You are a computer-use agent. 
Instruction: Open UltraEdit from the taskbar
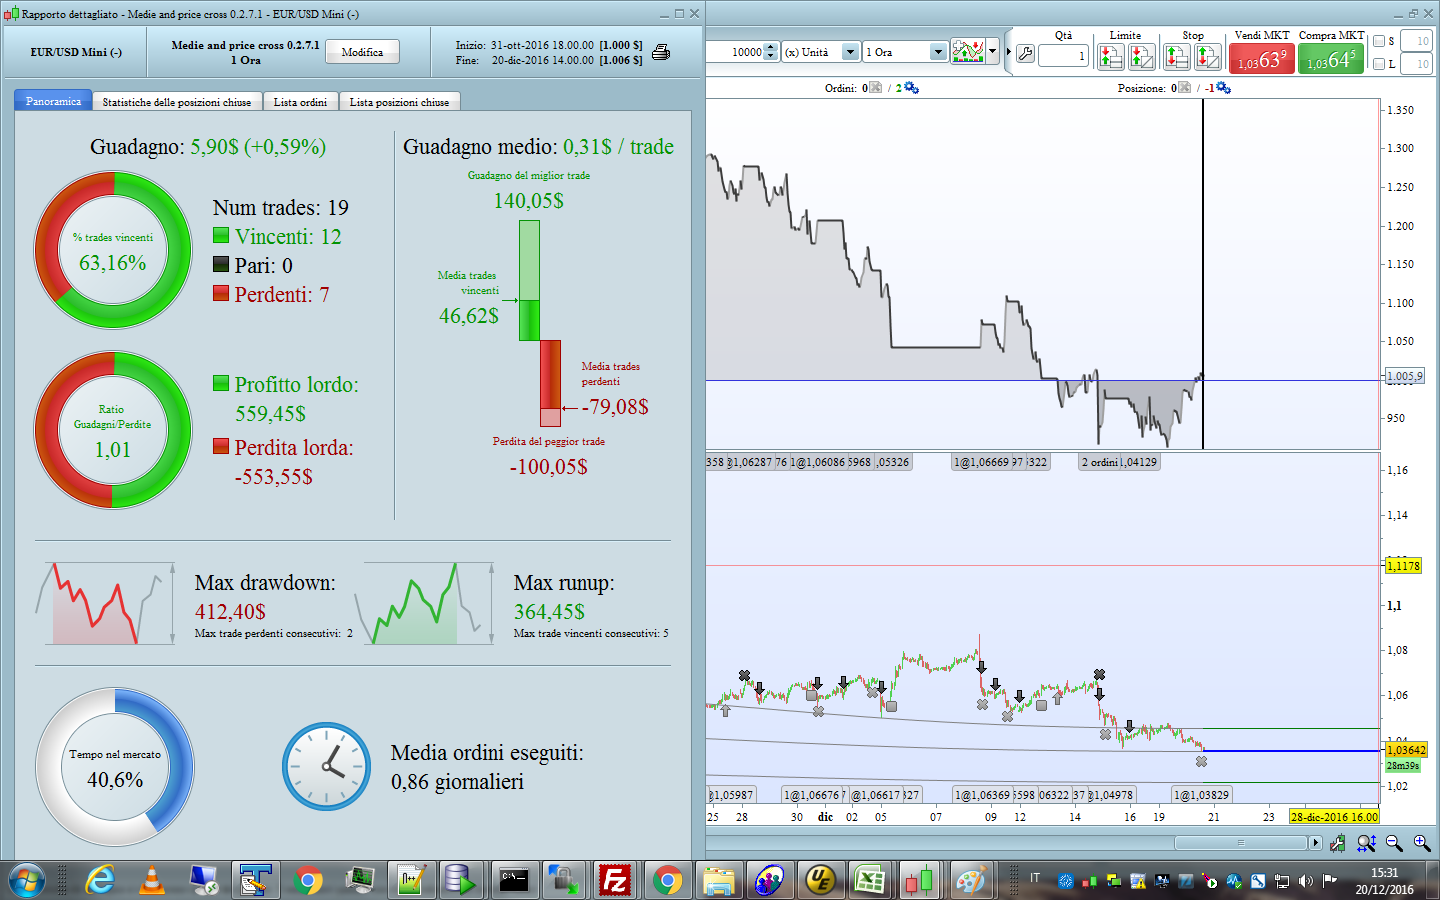(x=820, y=881)
